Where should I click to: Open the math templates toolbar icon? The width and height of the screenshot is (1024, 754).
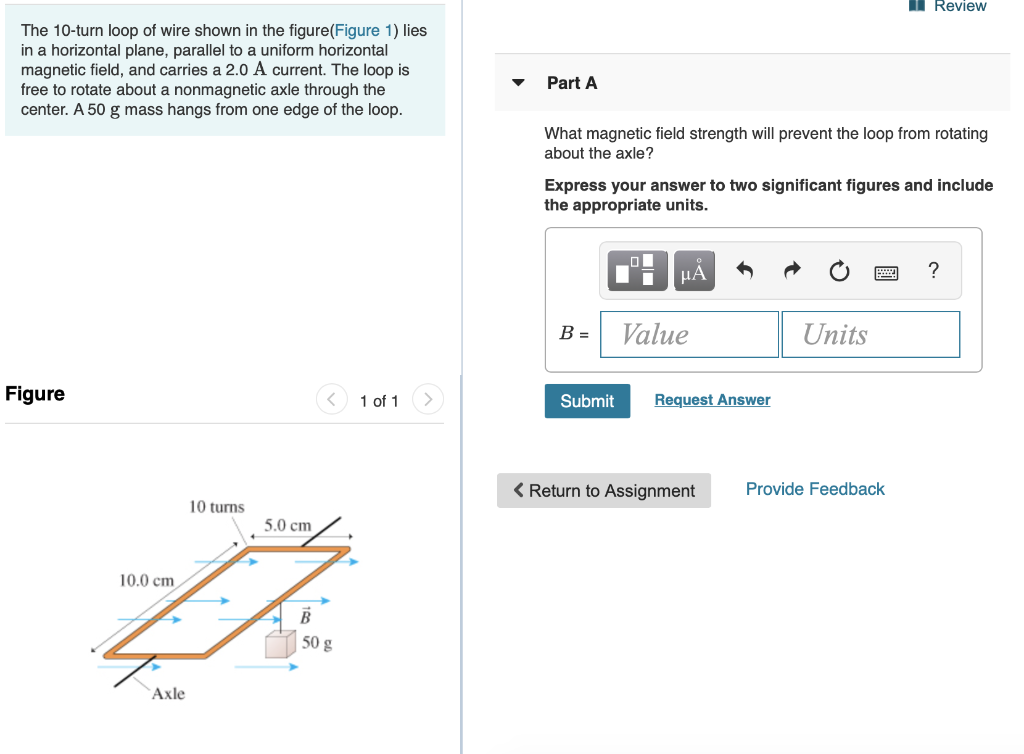637,270
